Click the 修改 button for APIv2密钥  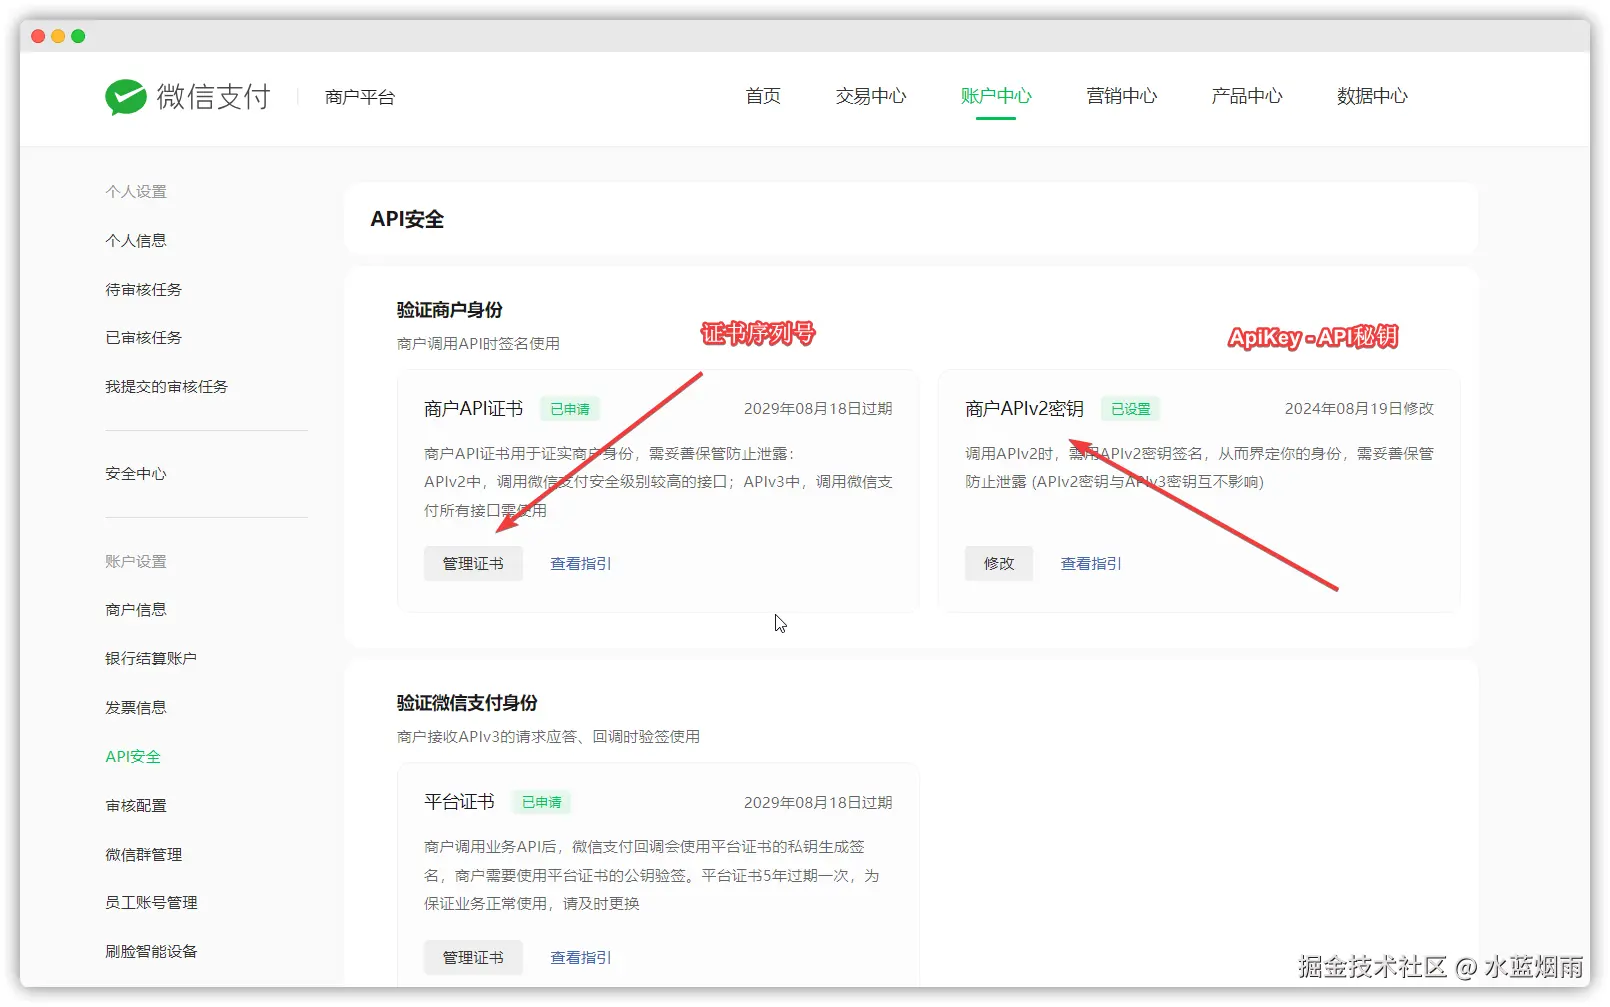pyautogui.click(x=999, y=564)
